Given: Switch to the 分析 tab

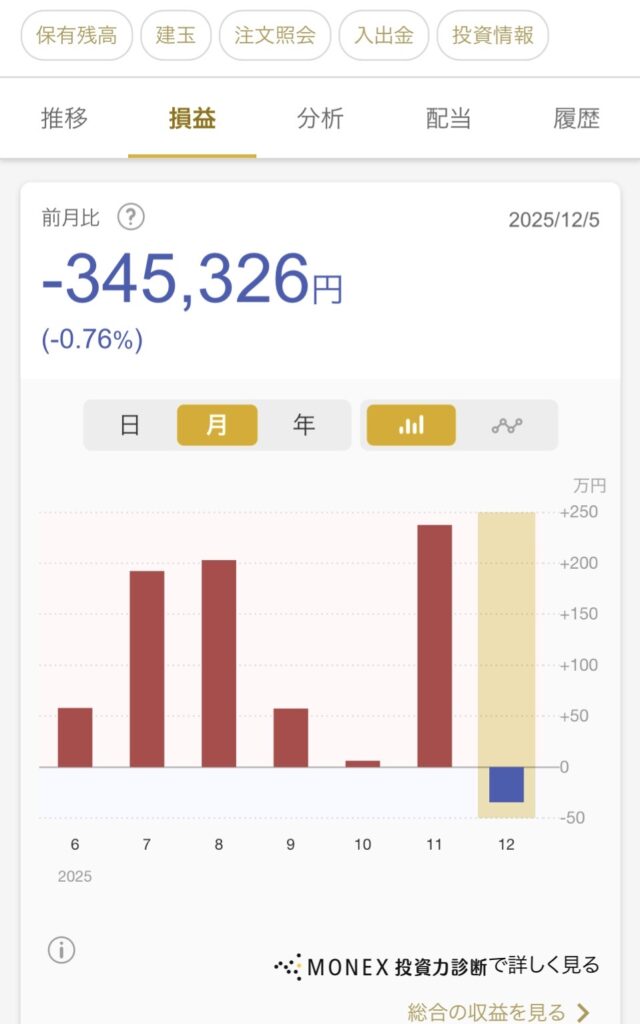Looking at the screenshot, I should click(320, 119).
